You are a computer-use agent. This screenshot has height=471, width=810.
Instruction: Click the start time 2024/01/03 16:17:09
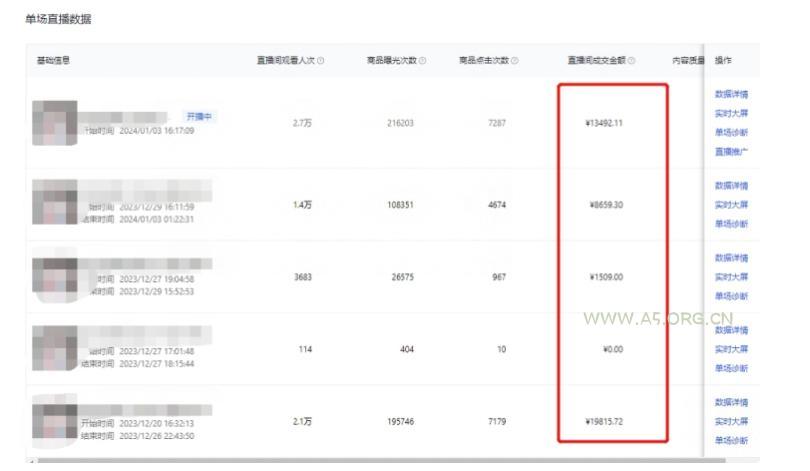point(157,131)
